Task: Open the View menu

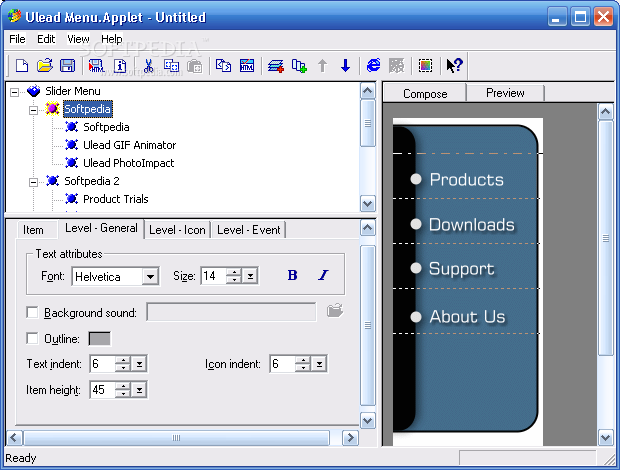Action: pyautogui.click(x=78, y=39)
